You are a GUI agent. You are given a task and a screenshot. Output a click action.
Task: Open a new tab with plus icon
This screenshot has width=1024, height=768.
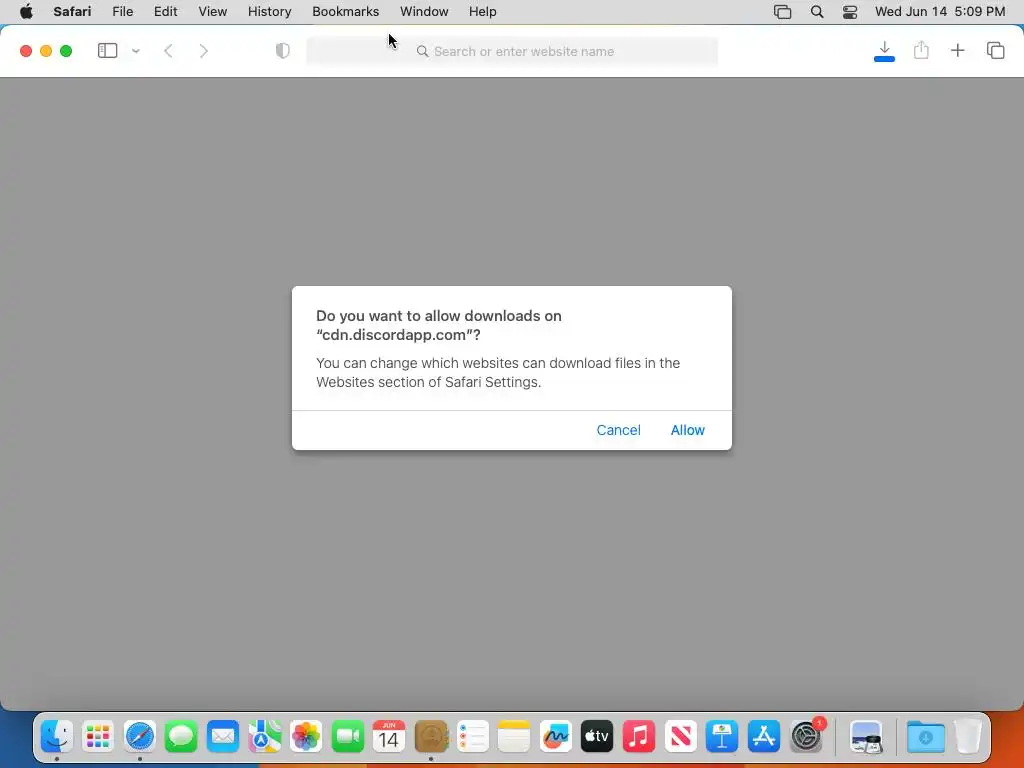(957, 50)
